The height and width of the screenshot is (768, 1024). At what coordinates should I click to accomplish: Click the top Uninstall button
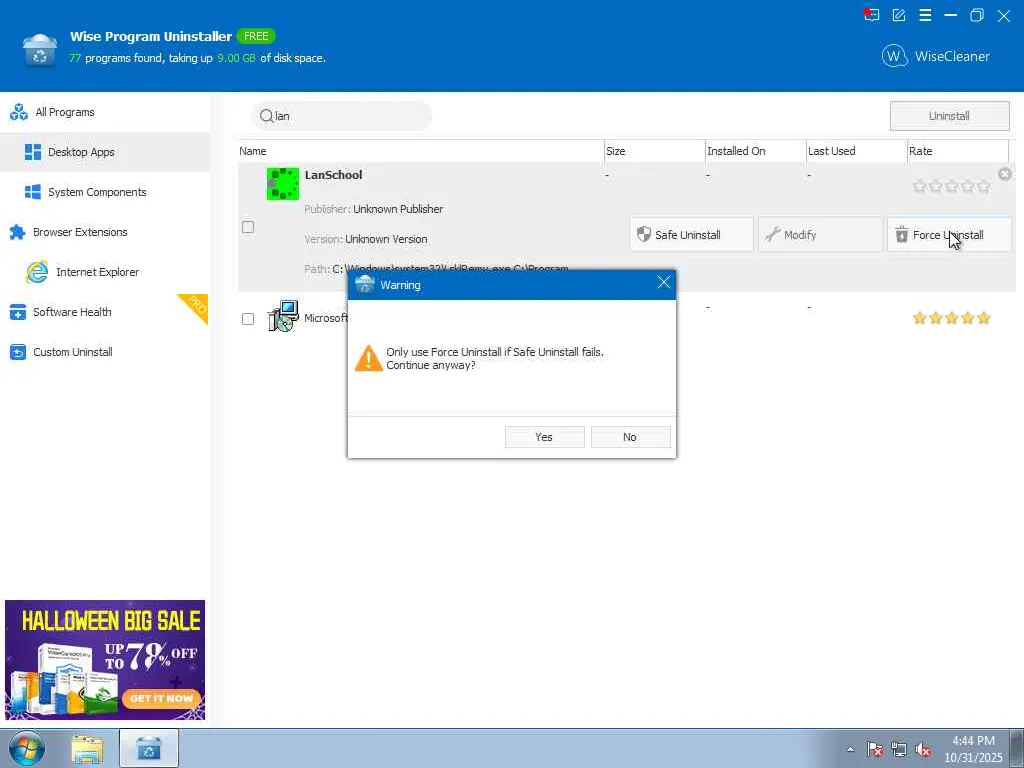949,116
